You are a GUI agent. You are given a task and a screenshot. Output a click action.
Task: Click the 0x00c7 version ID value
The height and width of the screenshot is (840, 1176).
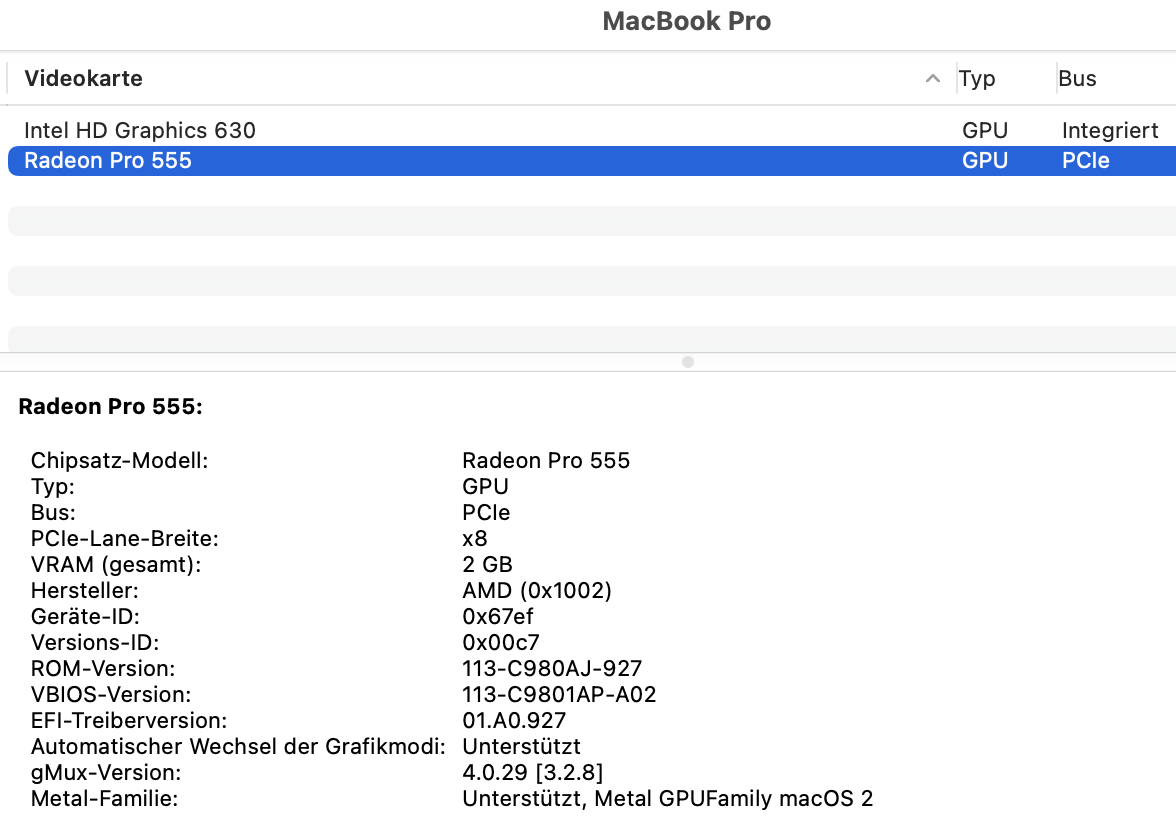501,643
